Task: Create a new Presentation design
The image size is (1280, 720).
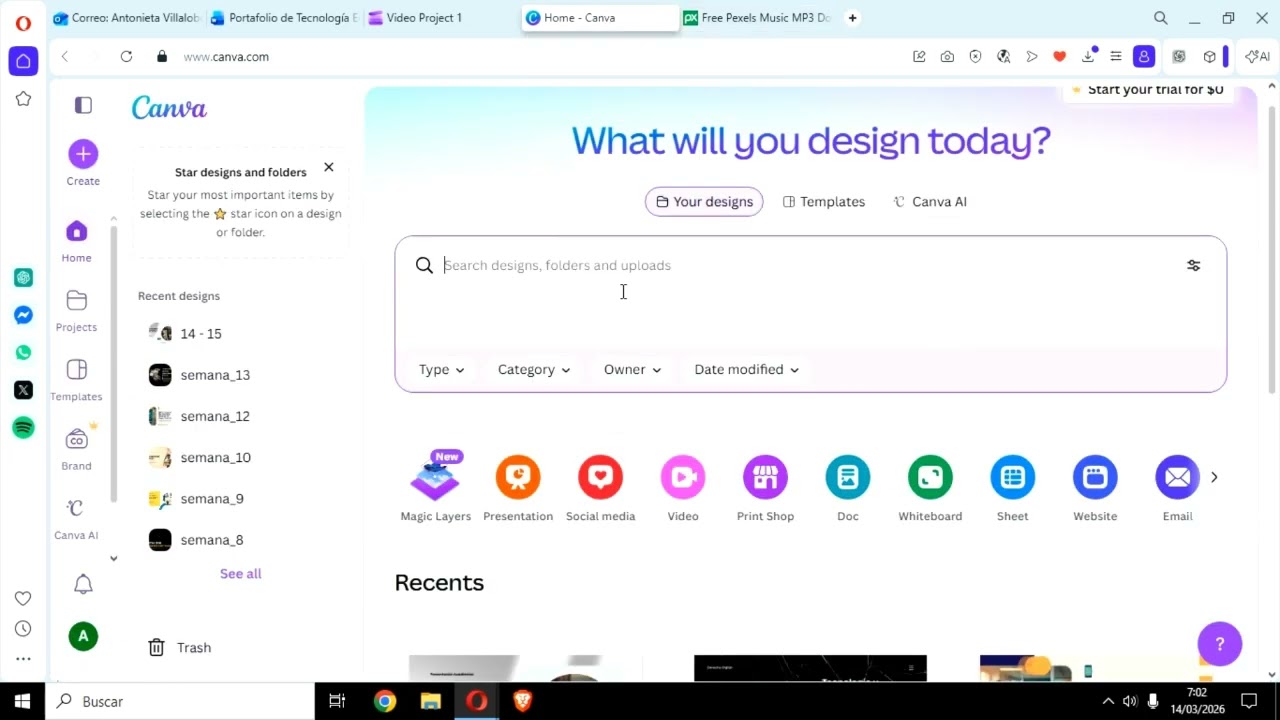Action: click(x=518, y=477)
